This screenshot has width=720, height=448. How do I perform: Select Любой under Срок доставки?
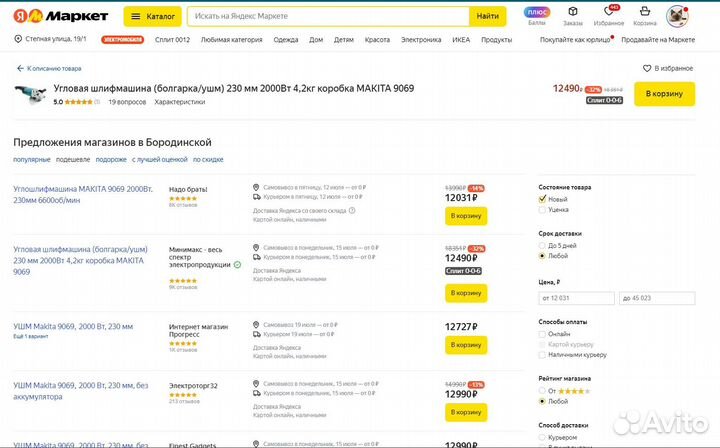(x=542, y=256)
